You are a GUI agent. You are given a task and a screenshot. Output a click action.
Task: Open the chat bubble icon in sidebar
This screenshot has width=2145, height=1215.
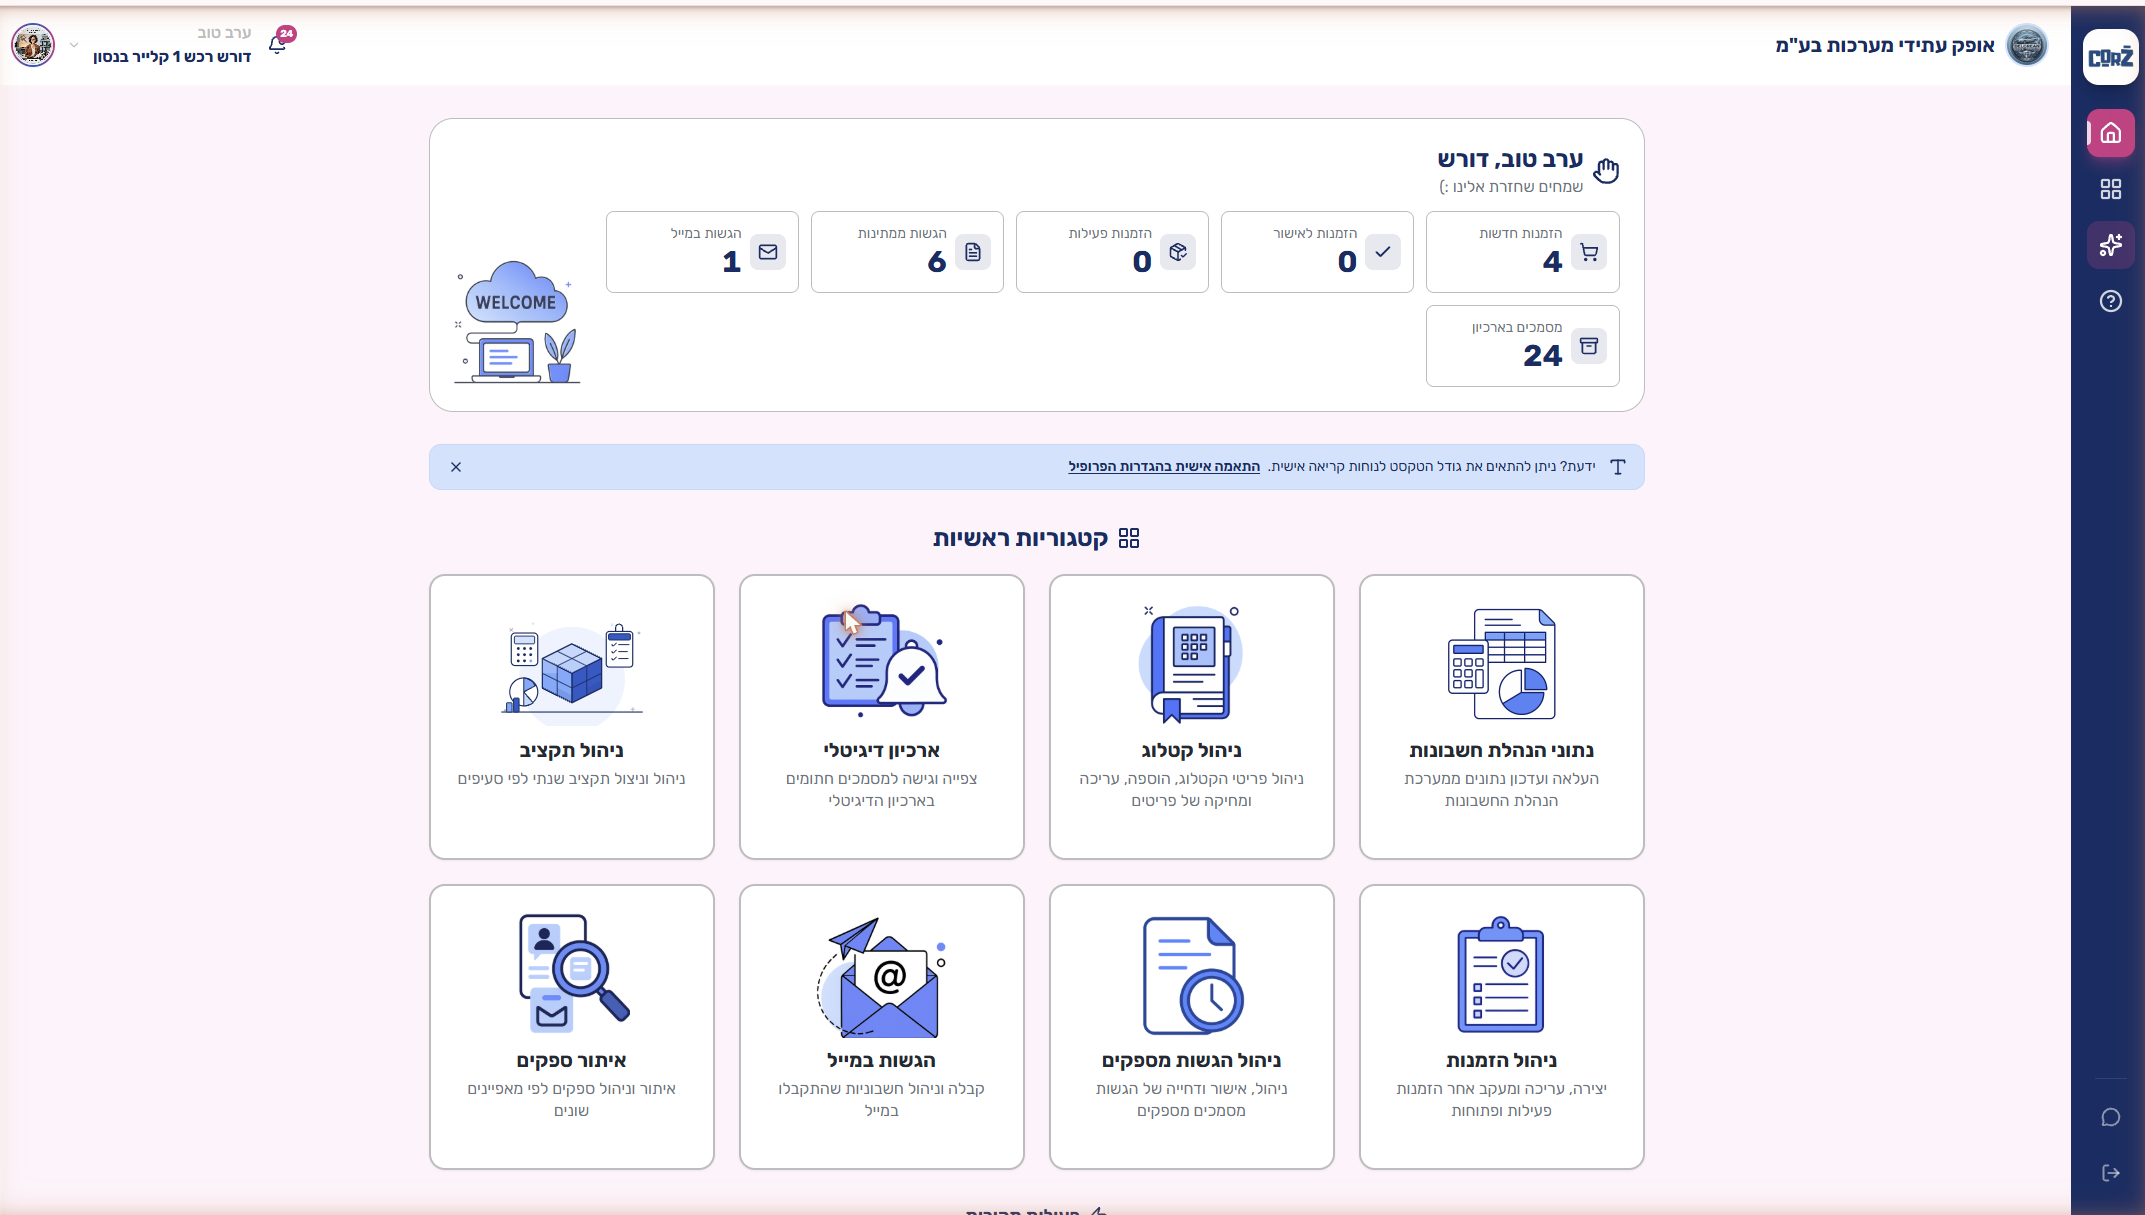click(x=2110, y=1117)
